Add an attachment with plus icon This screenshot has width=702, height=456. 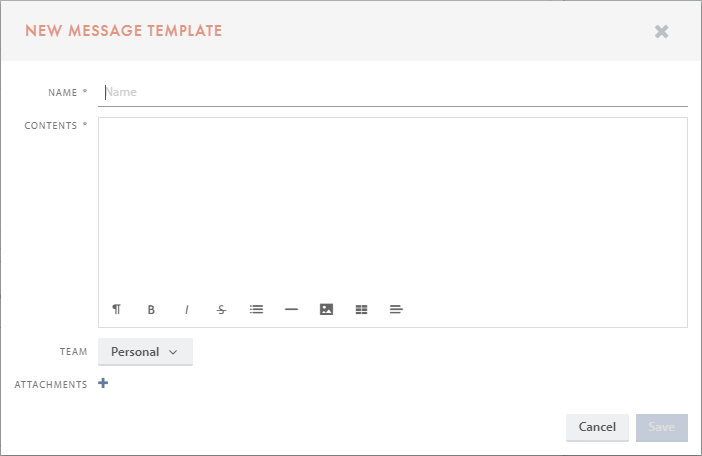(103, 383)
